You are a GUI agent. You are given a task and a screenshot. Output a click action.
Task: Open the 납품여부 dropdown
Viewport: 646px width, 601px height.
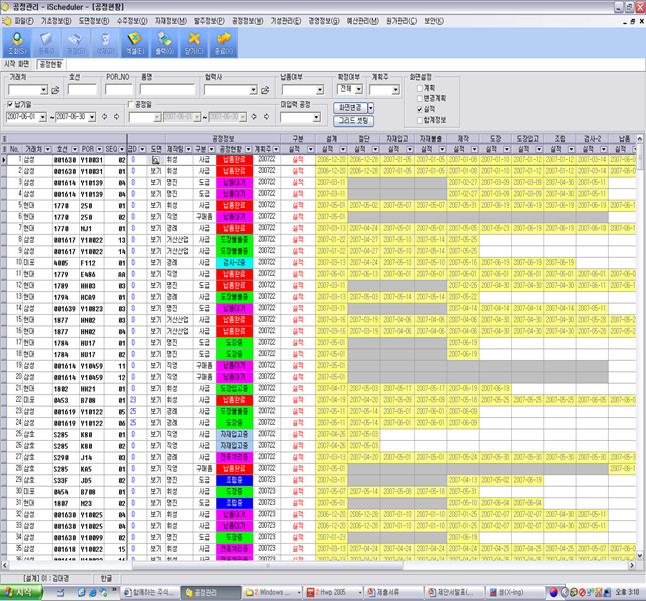(320, 90)
